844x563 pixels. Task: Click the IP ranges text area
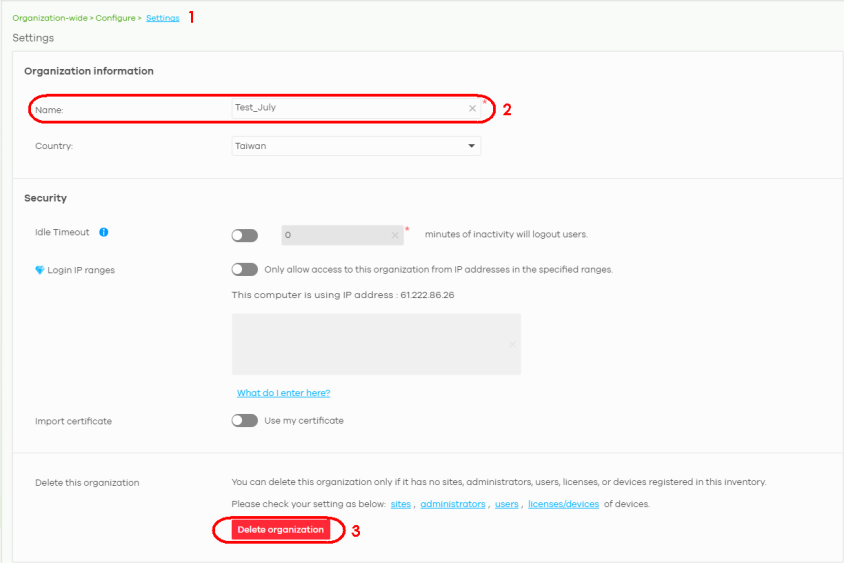point(375,344)
